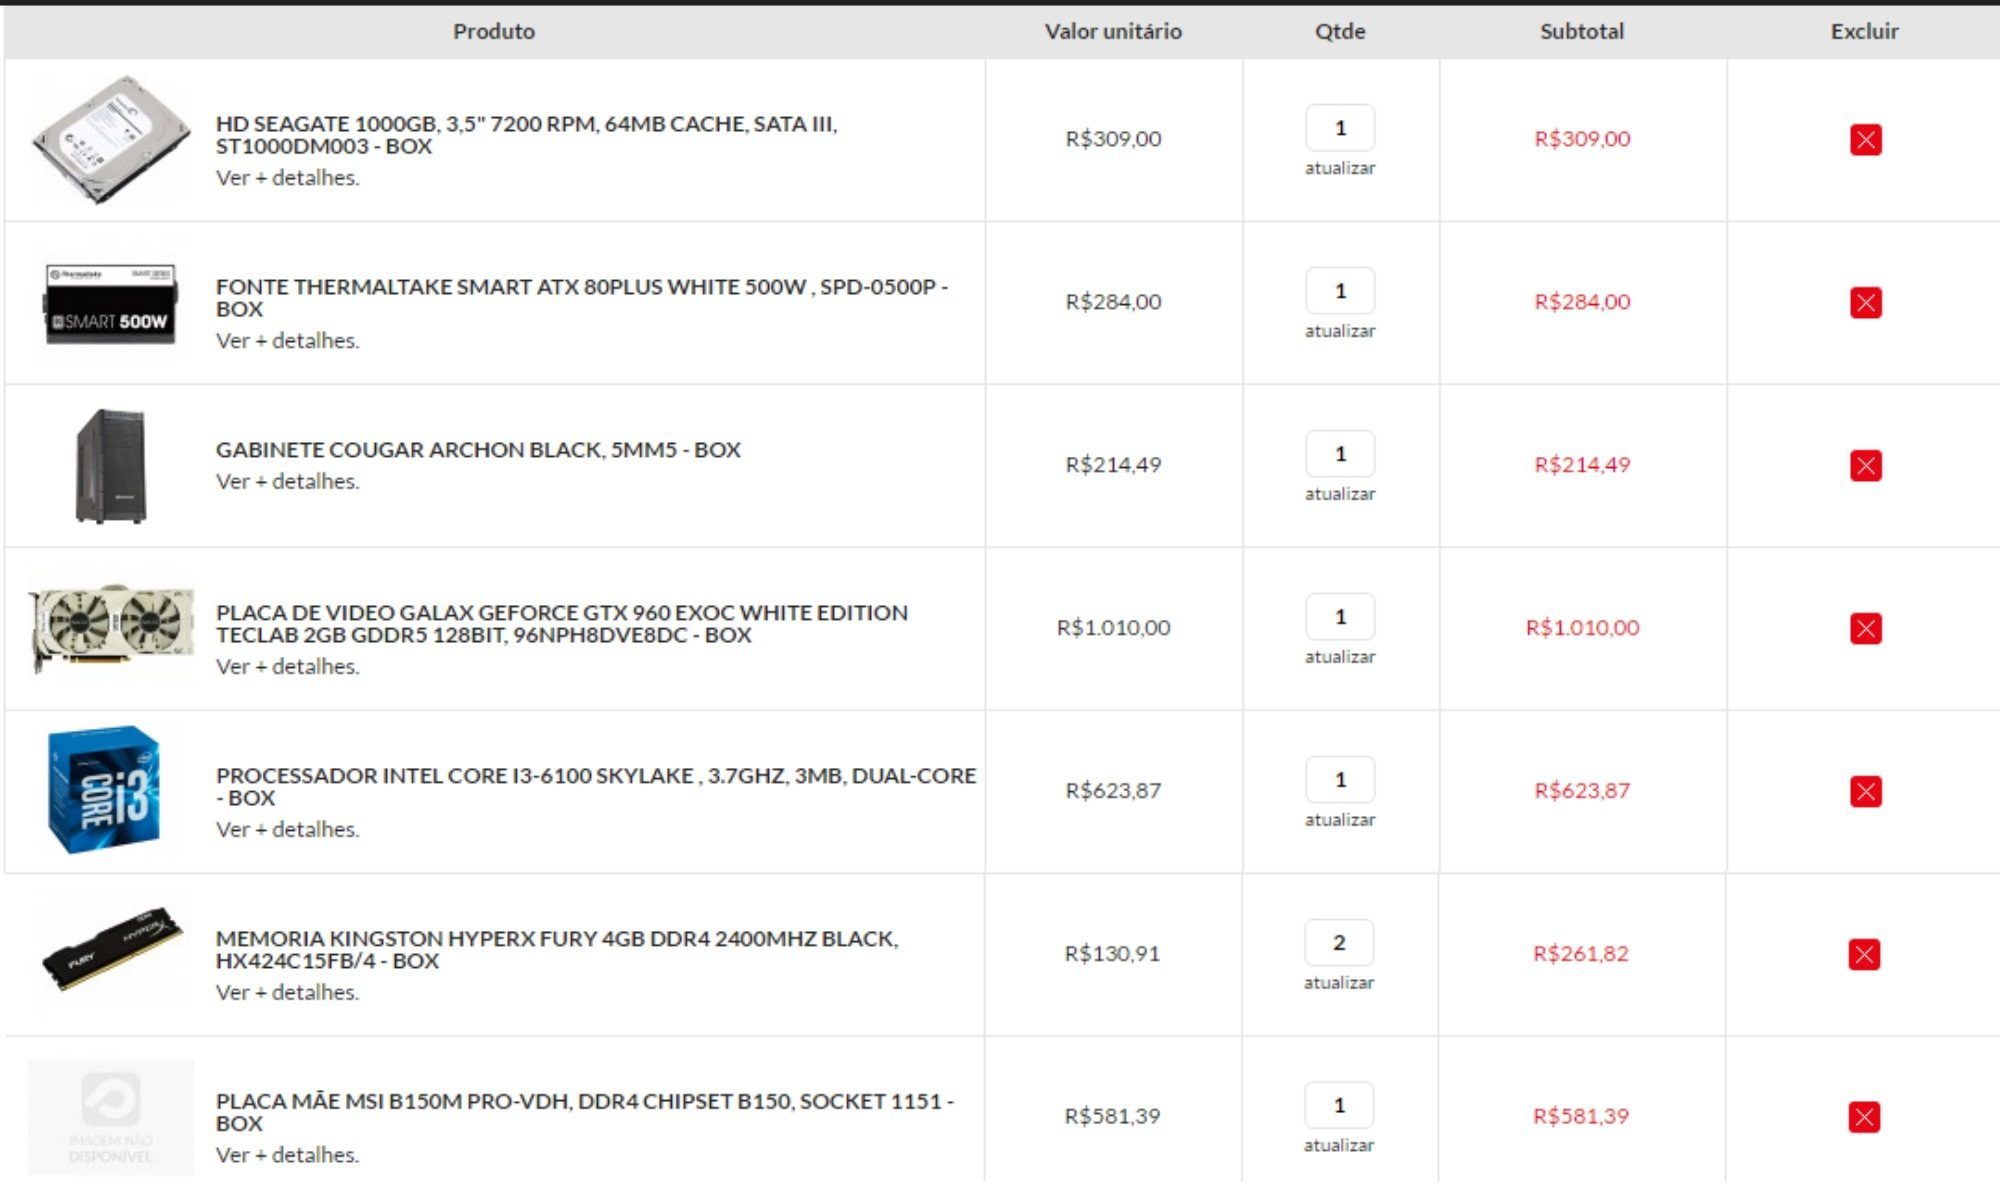Delete the Thermaltake Smart 500W power supply
Viewport: 2000px width, 1186px height.
(1865, 302)
